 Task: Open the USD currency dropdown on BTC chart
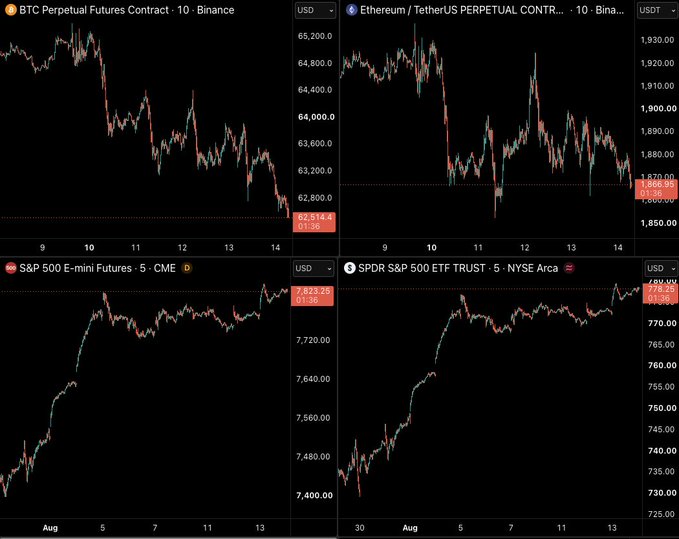point(315,10)
